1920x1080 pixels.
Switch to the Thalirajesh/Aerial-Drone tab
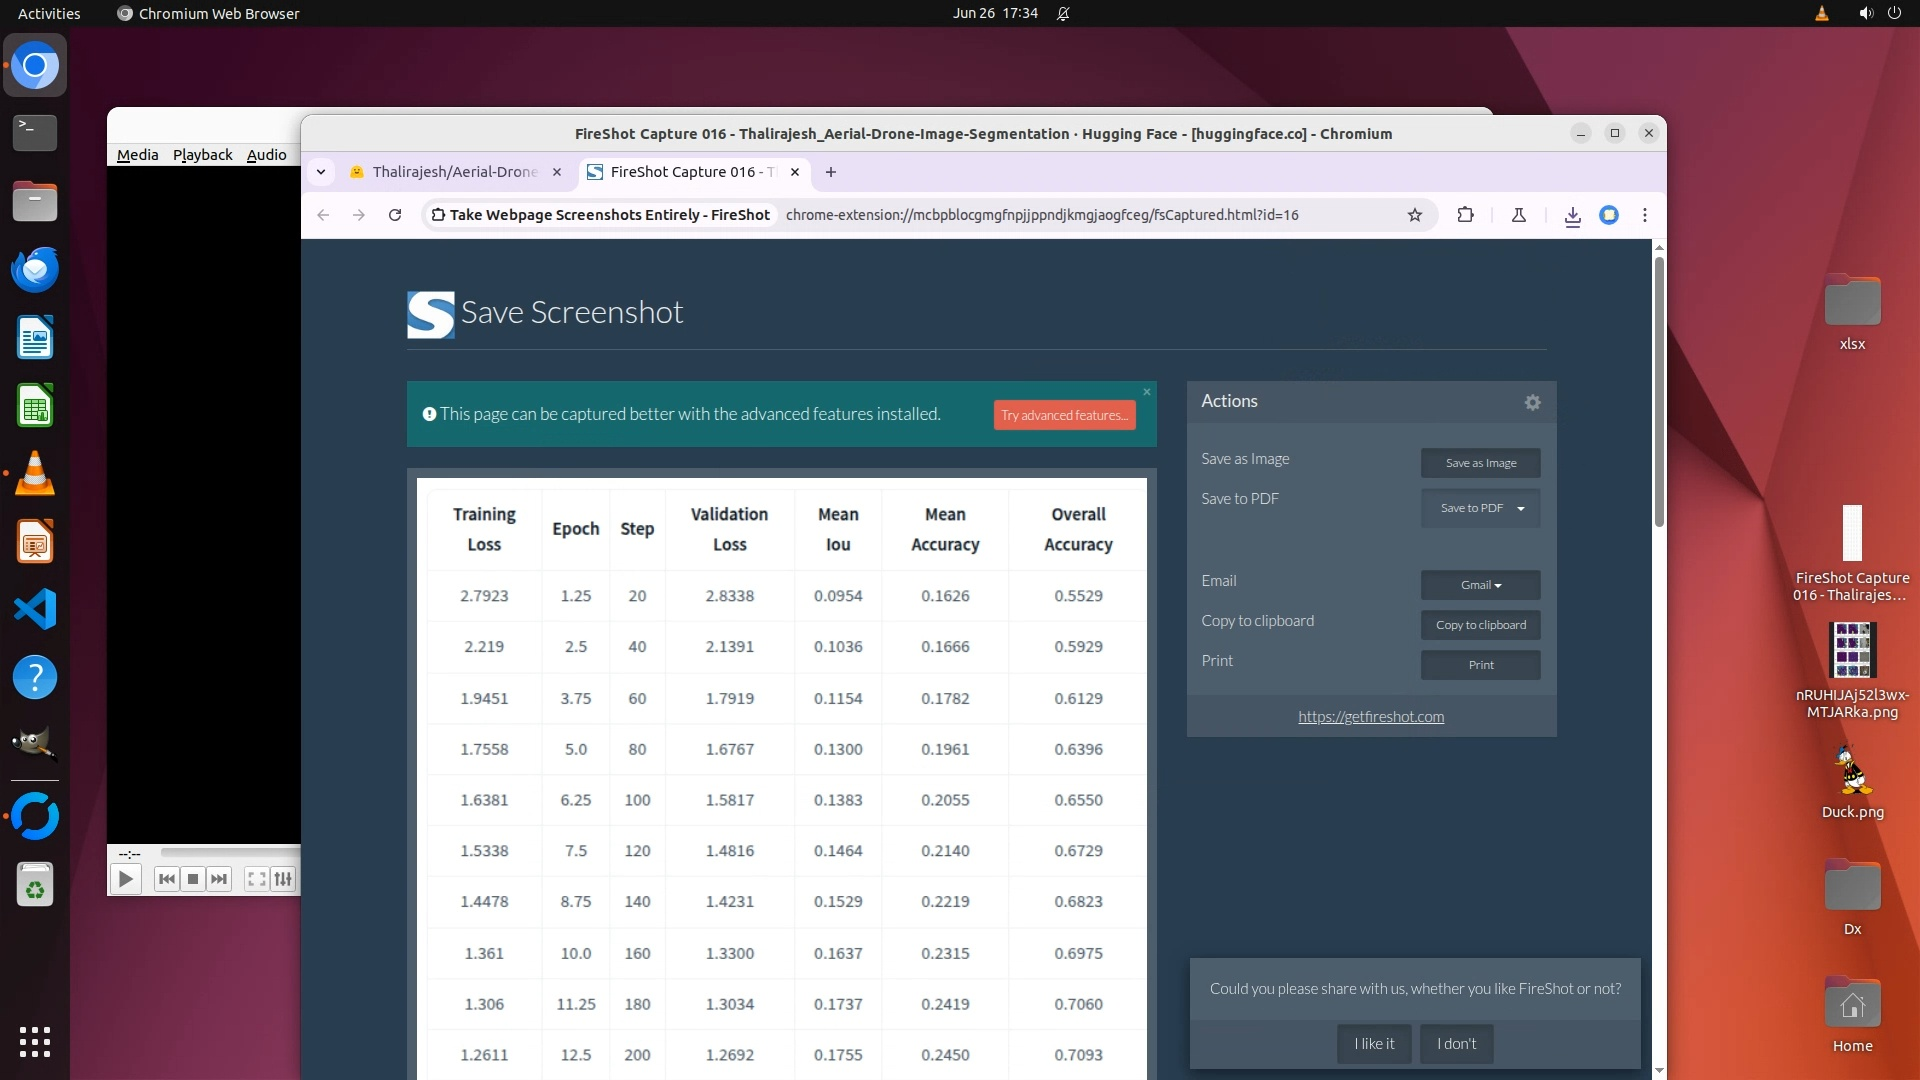coord(455,172)
